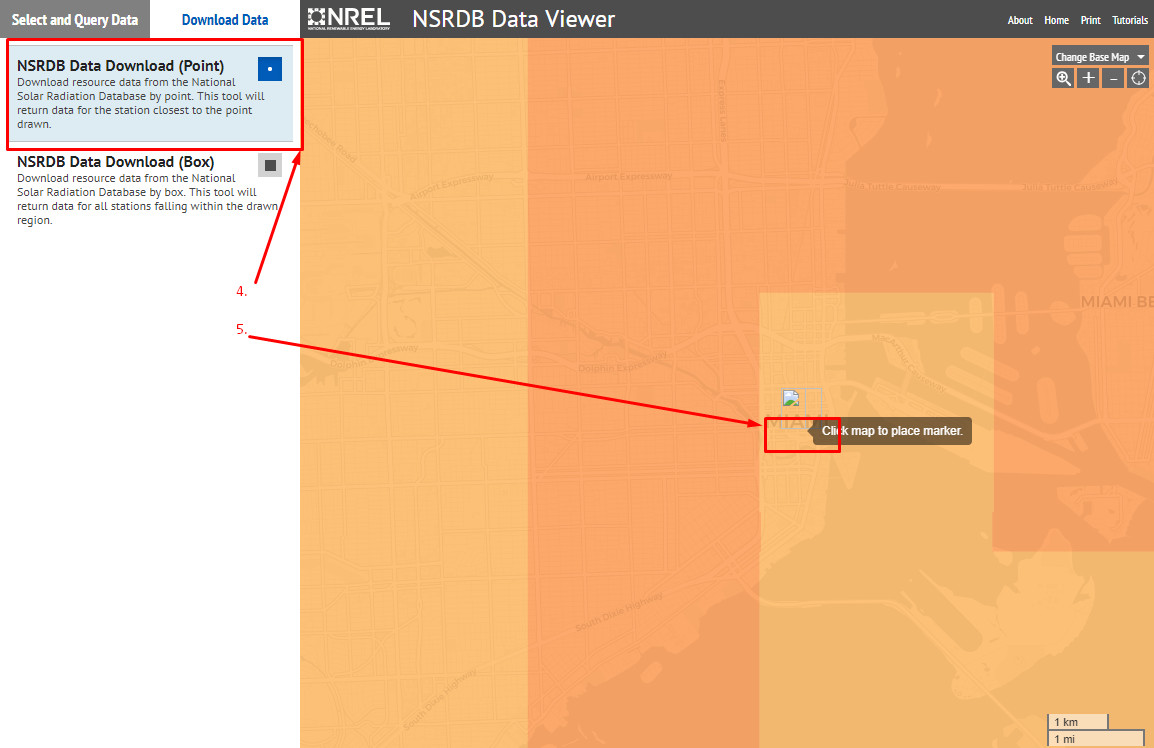
Task: Zoom in with the plus button
Action: coord(1088,78)
